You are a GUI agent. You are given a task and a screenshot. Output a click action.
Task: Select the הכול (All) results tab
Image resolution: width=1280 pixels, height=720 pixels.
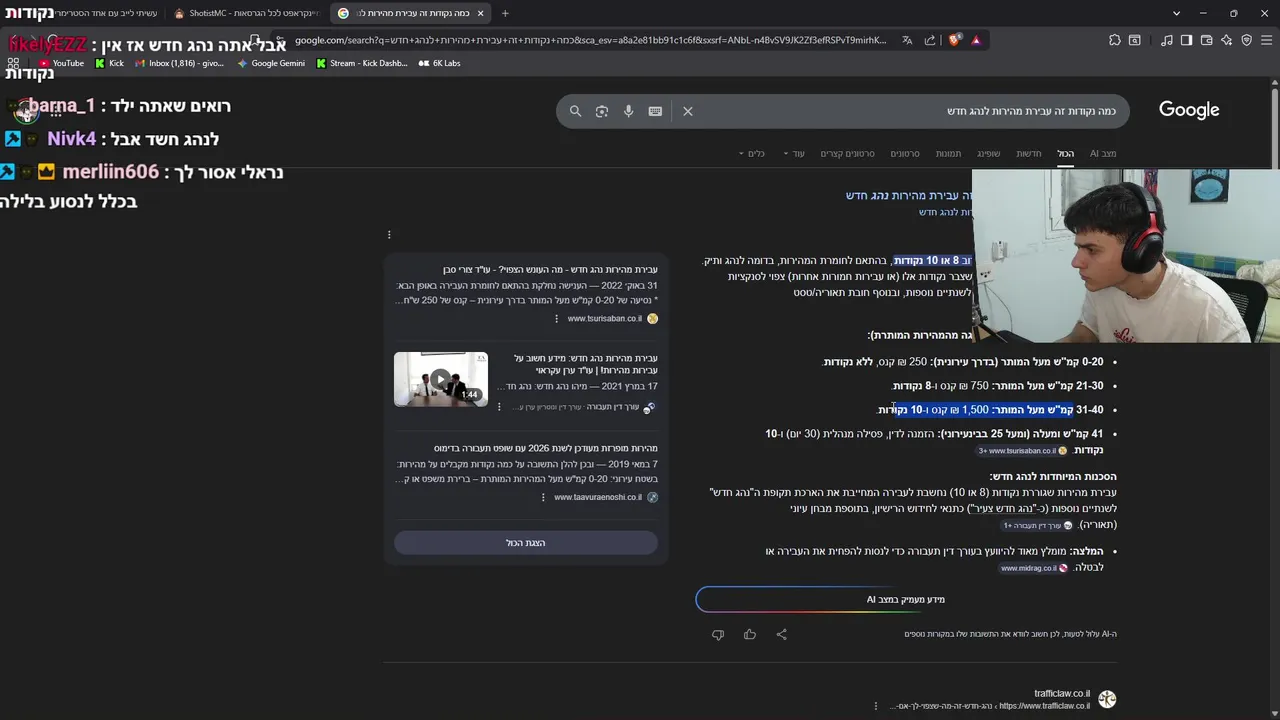(x=1066, y=153)
